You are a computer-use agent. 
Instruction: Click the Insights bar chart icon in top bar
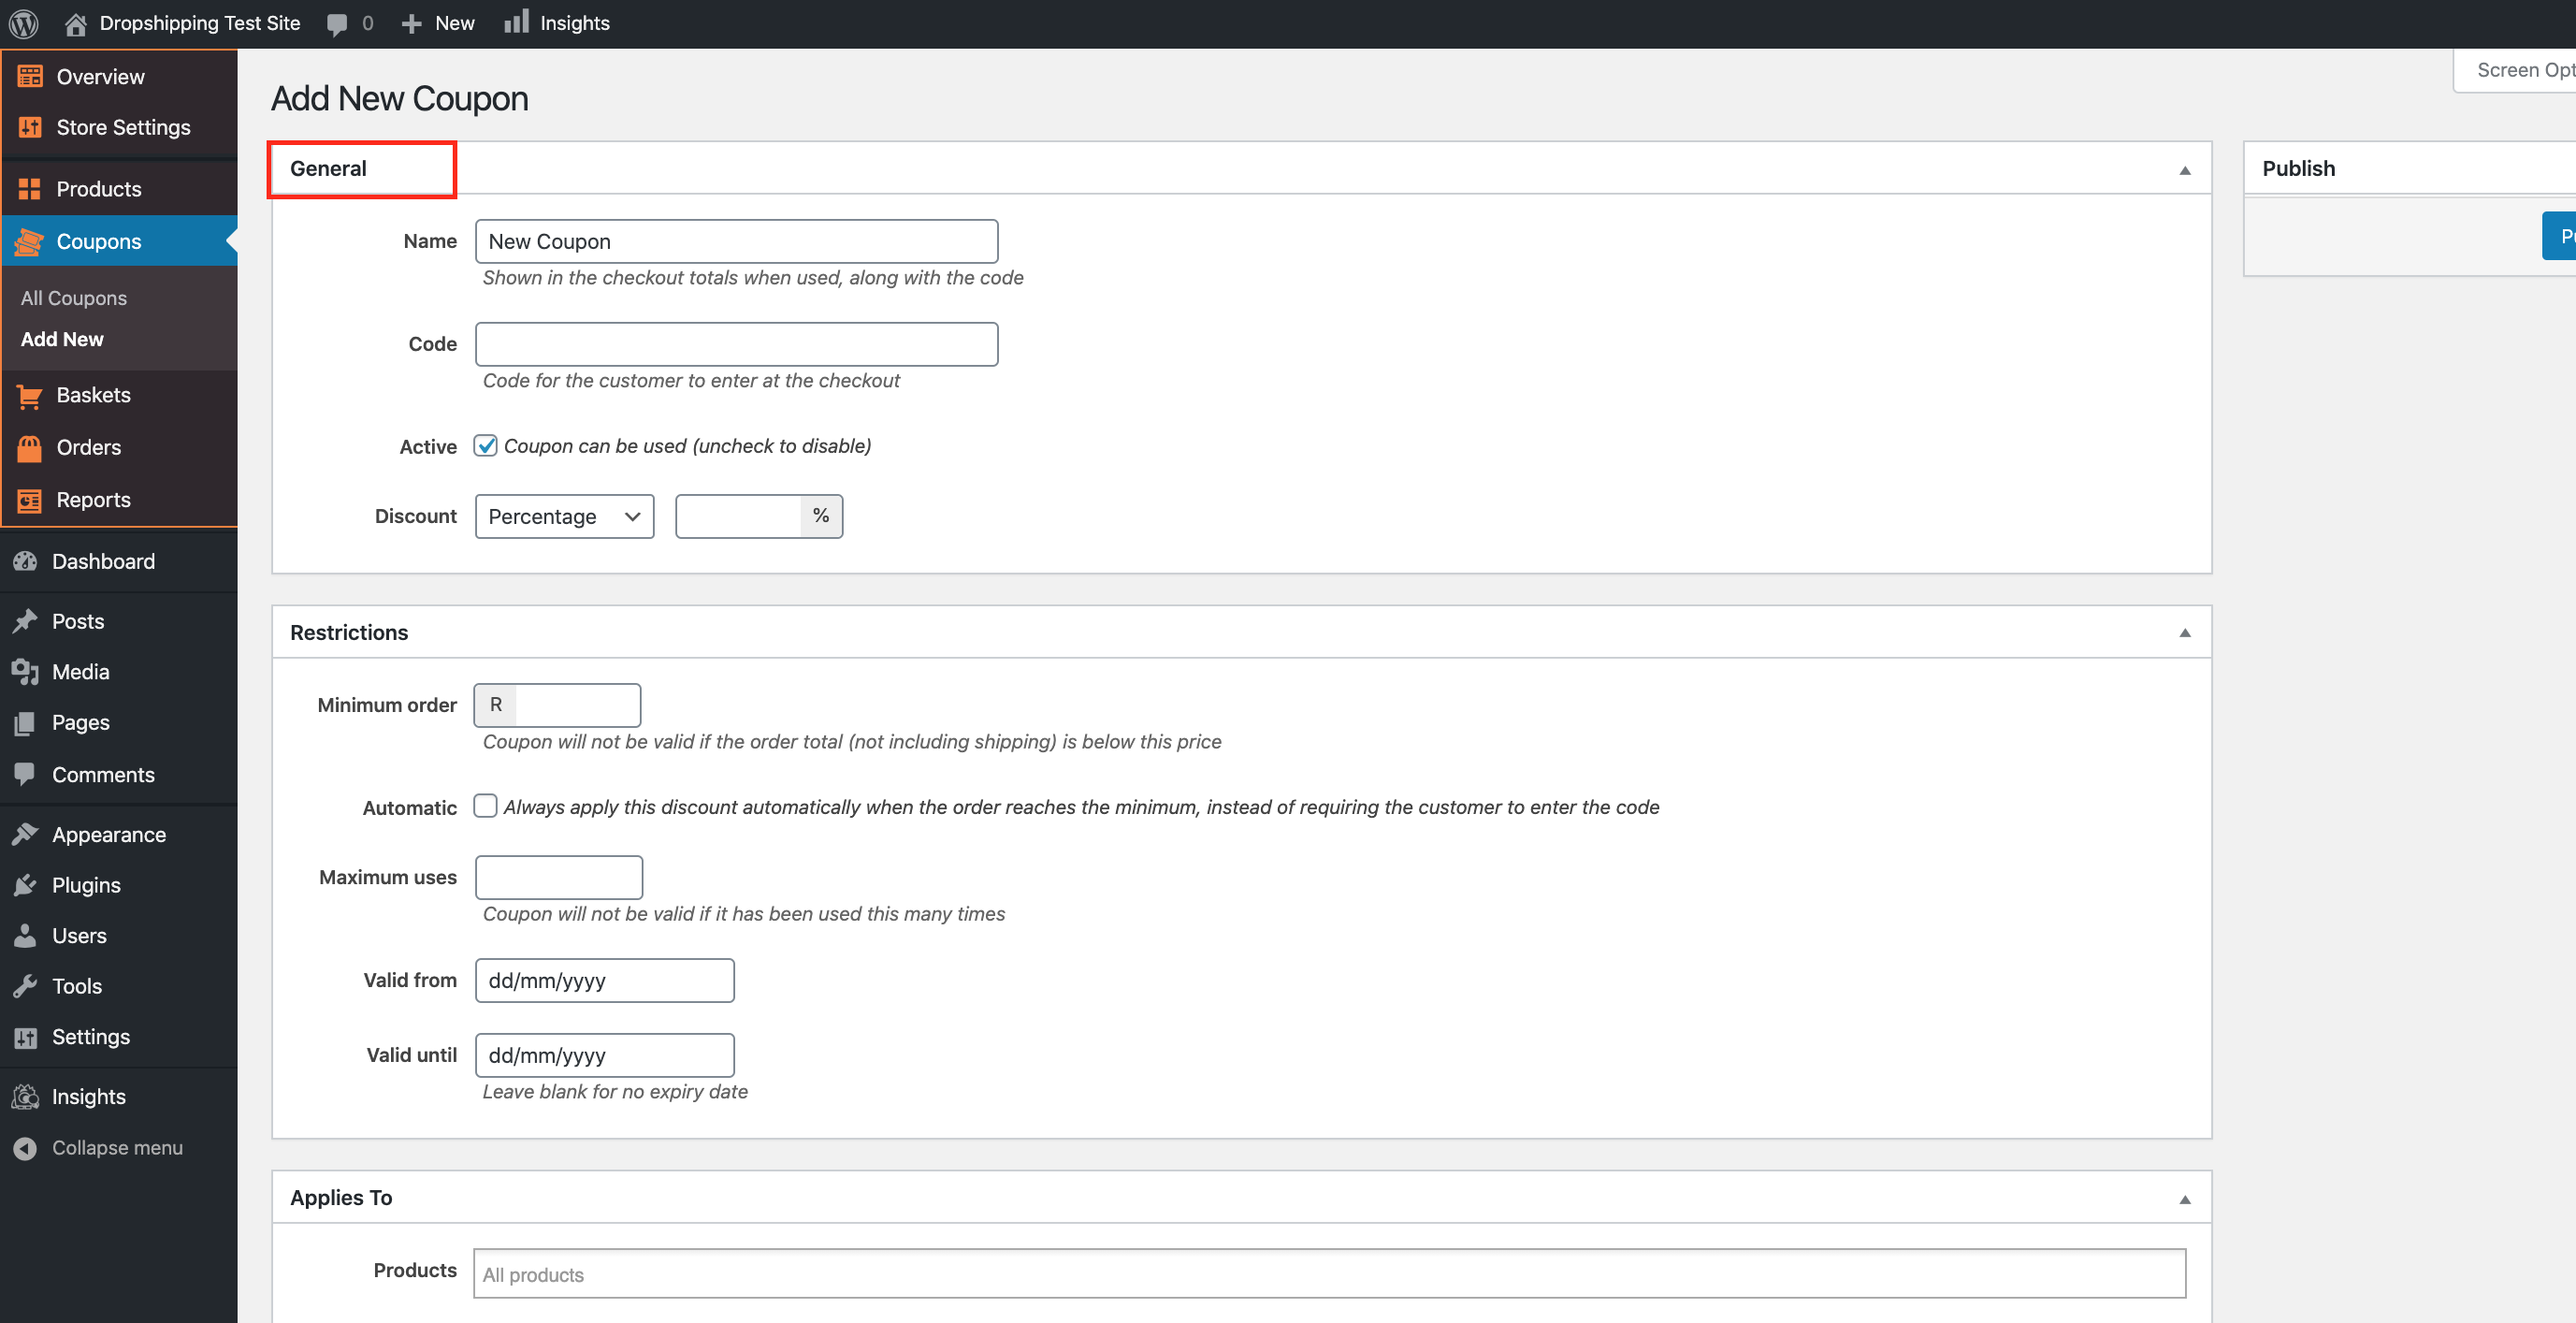516,22
